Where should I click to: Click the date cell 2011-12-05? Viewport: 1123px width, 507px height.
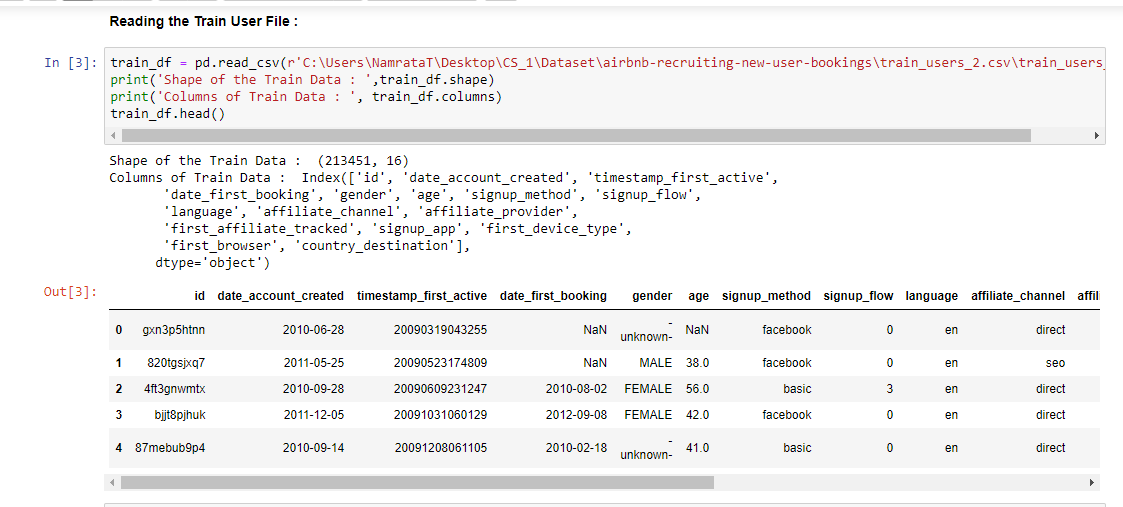[314, 415]
